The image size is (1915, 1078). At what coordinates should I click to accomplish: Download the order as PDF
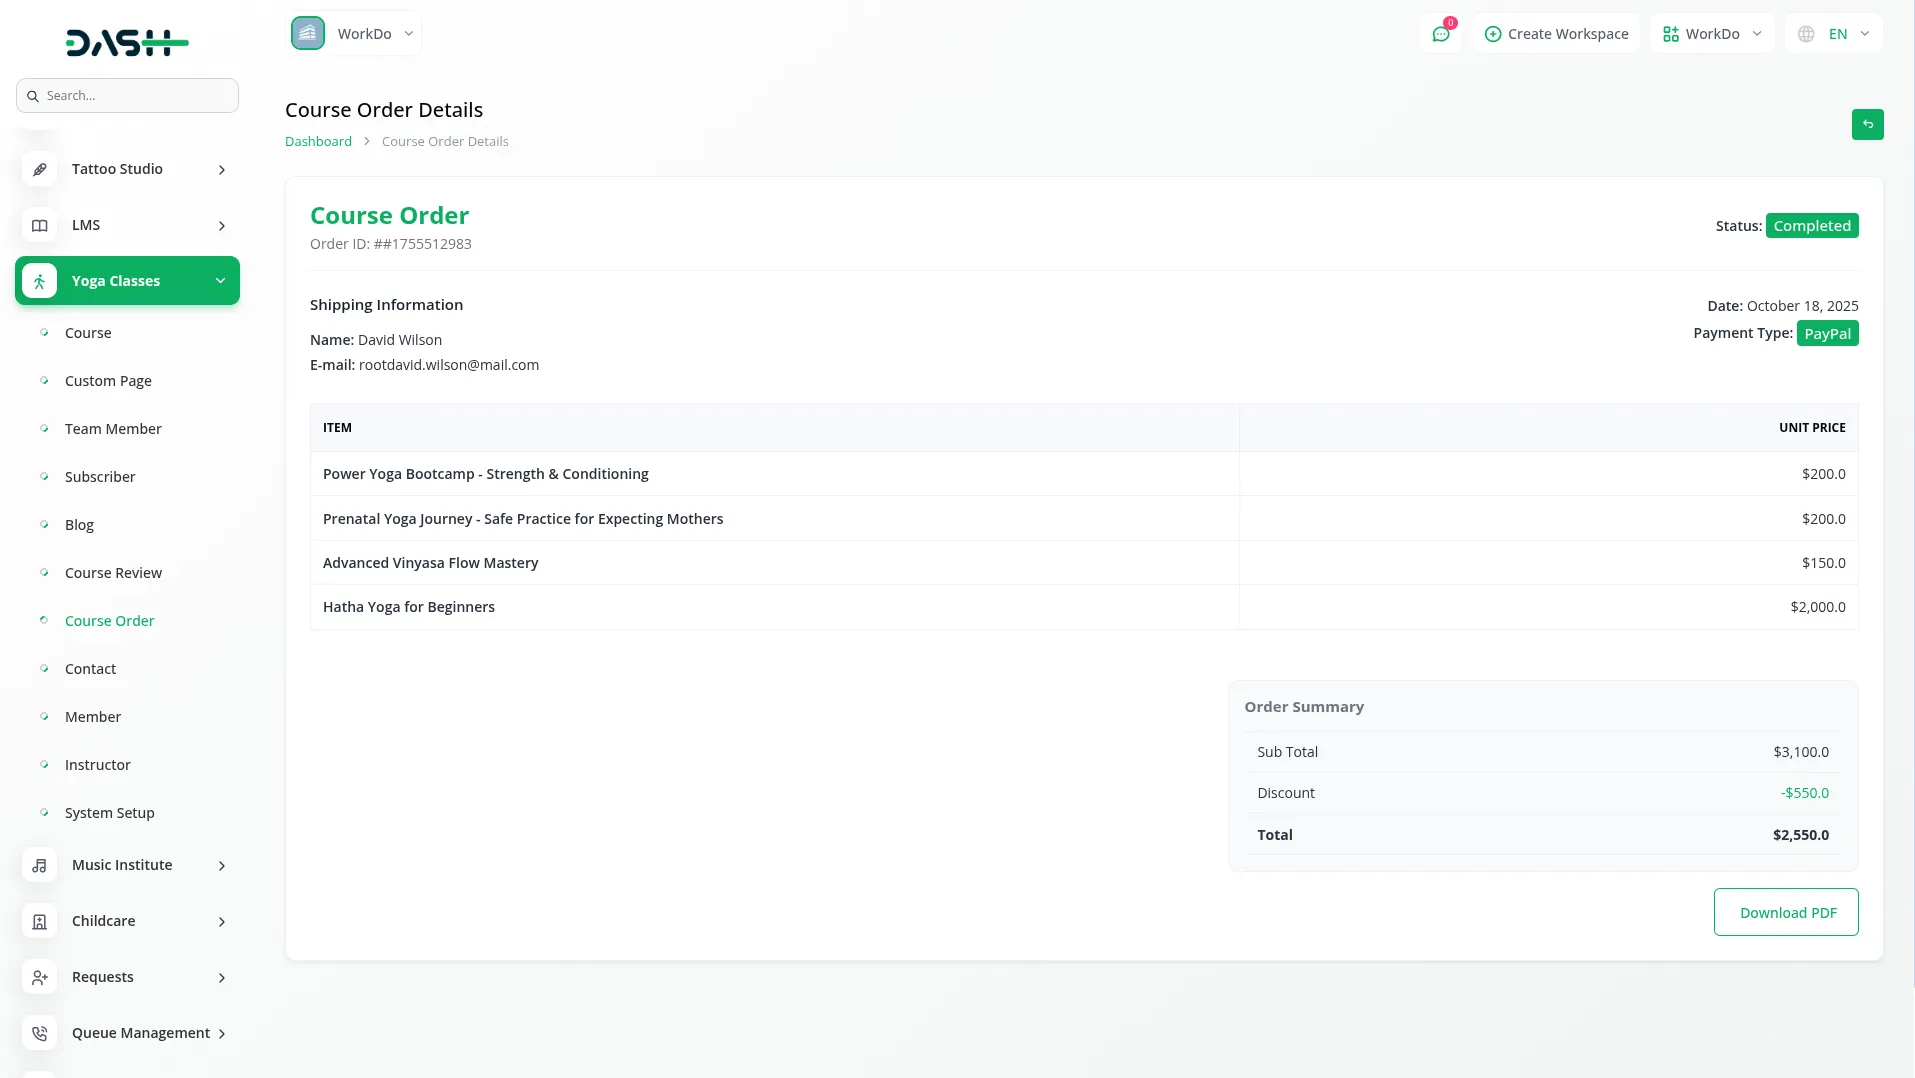[x=1786, y=912]
